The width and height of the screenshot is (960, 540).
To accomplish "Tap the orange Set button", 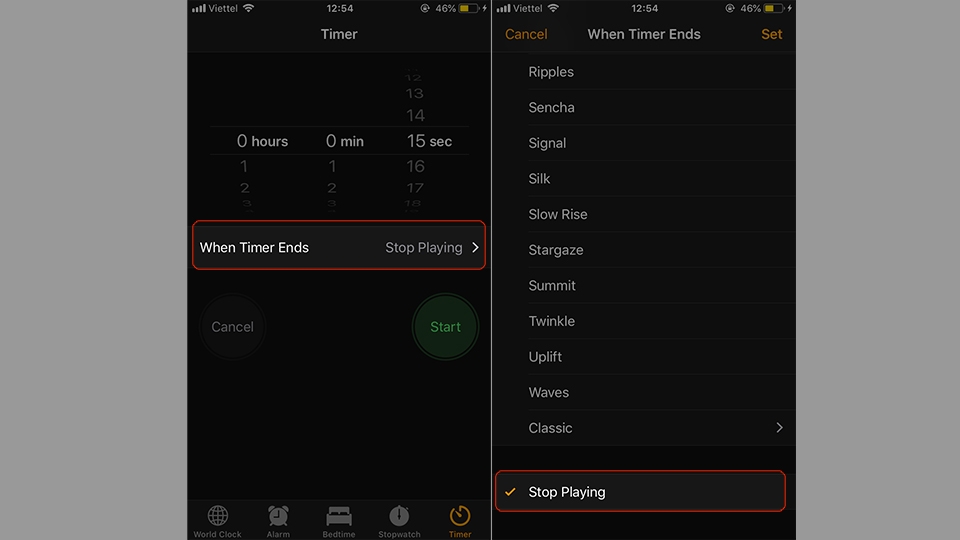I will click(x=771, y=34).
